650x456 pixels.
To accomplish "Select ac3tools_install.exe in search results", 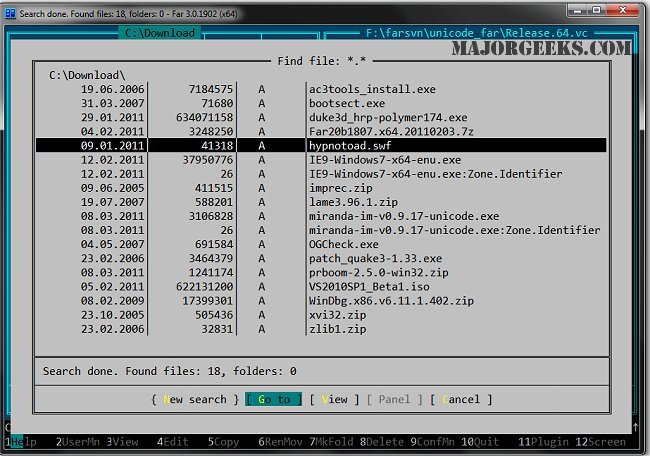I will click(371, 89).
